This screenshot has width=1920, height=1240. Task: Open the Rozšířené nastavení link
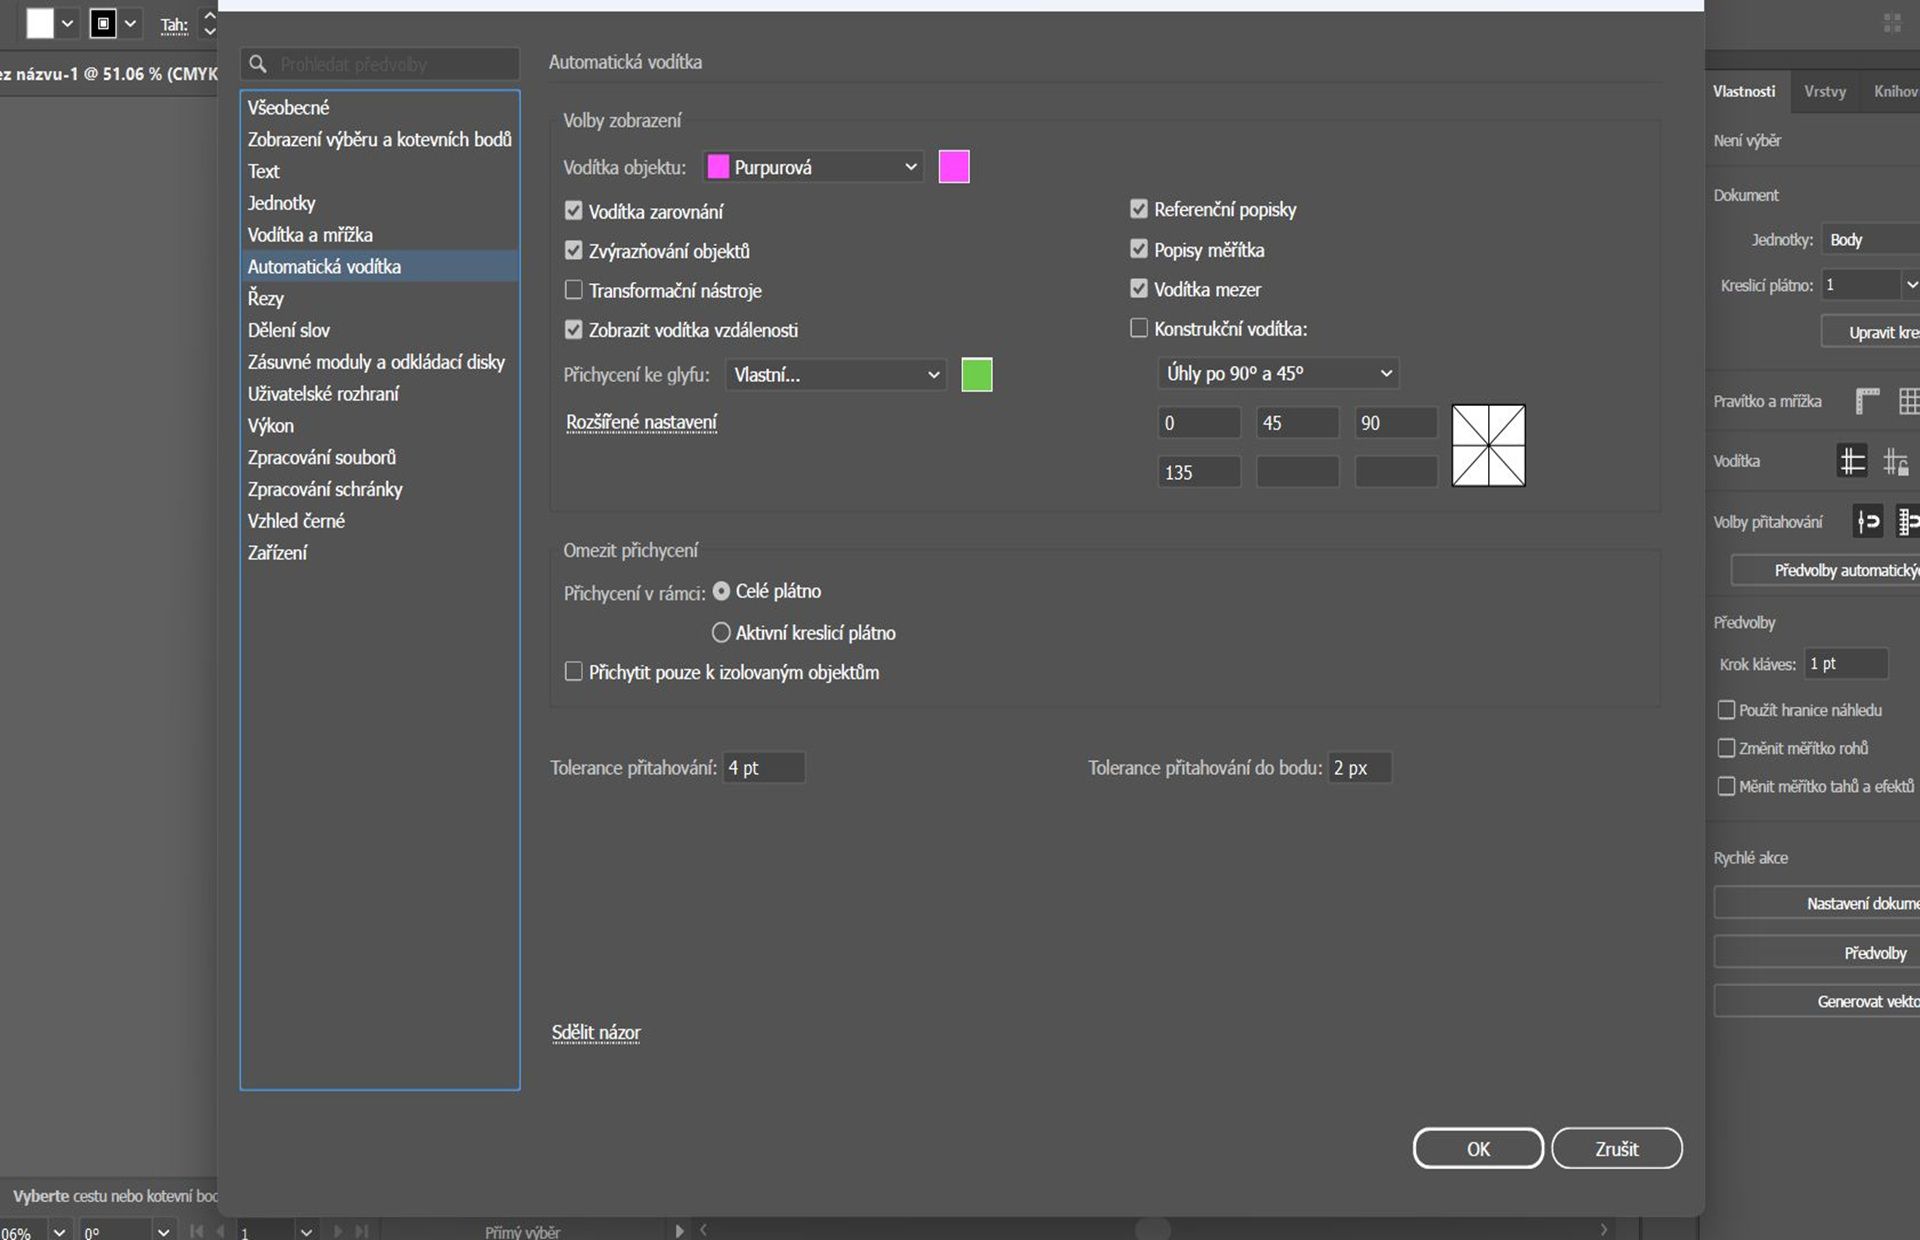[x=641, y=422]
